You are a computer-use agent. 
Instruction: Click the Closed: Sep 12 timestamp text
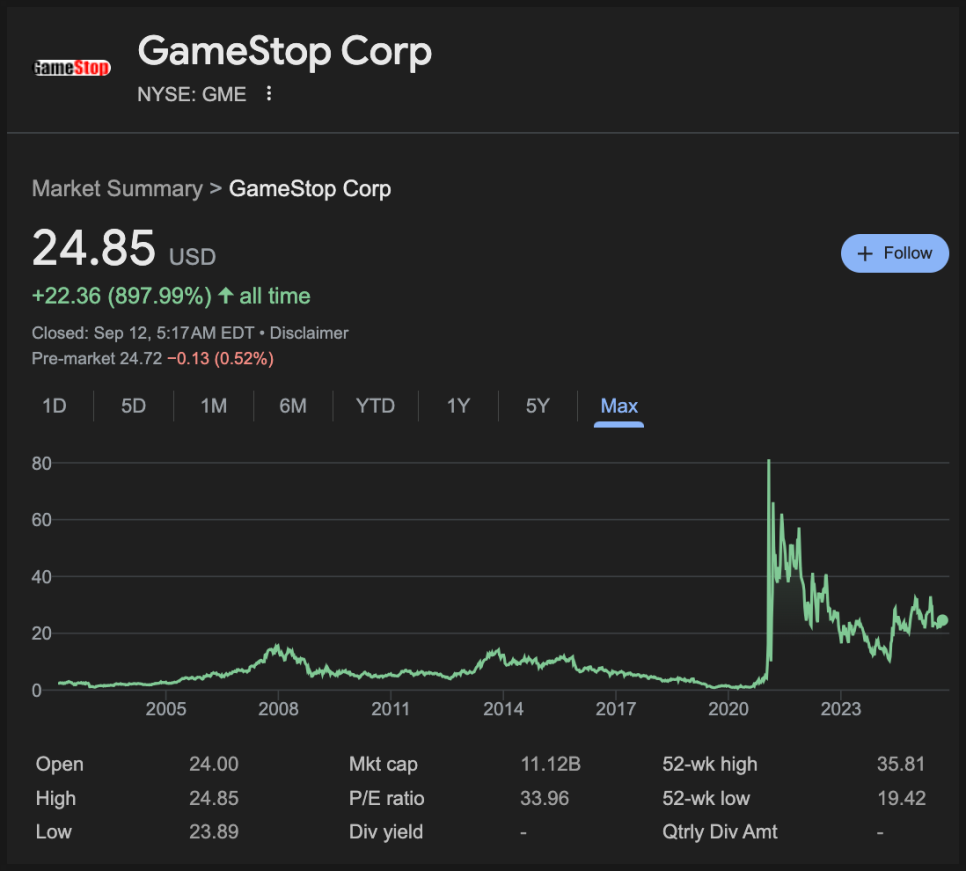coord(142,333)
